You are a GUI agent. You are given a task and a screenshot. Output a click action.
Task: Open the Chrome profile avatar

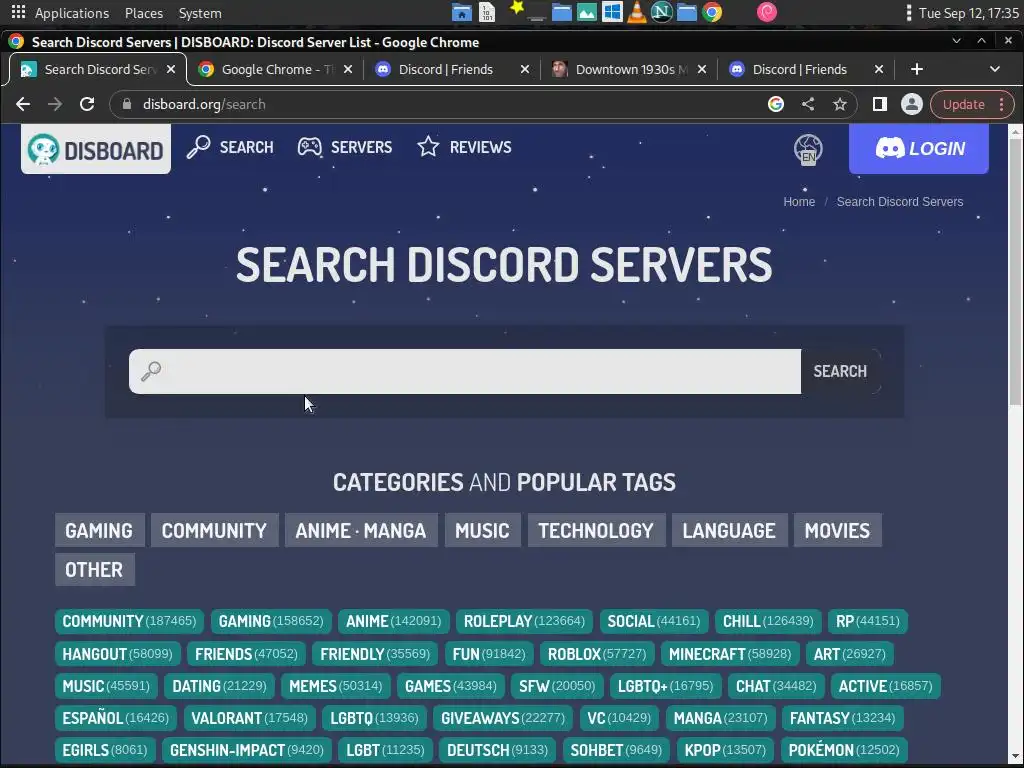(x=912, y=104)
